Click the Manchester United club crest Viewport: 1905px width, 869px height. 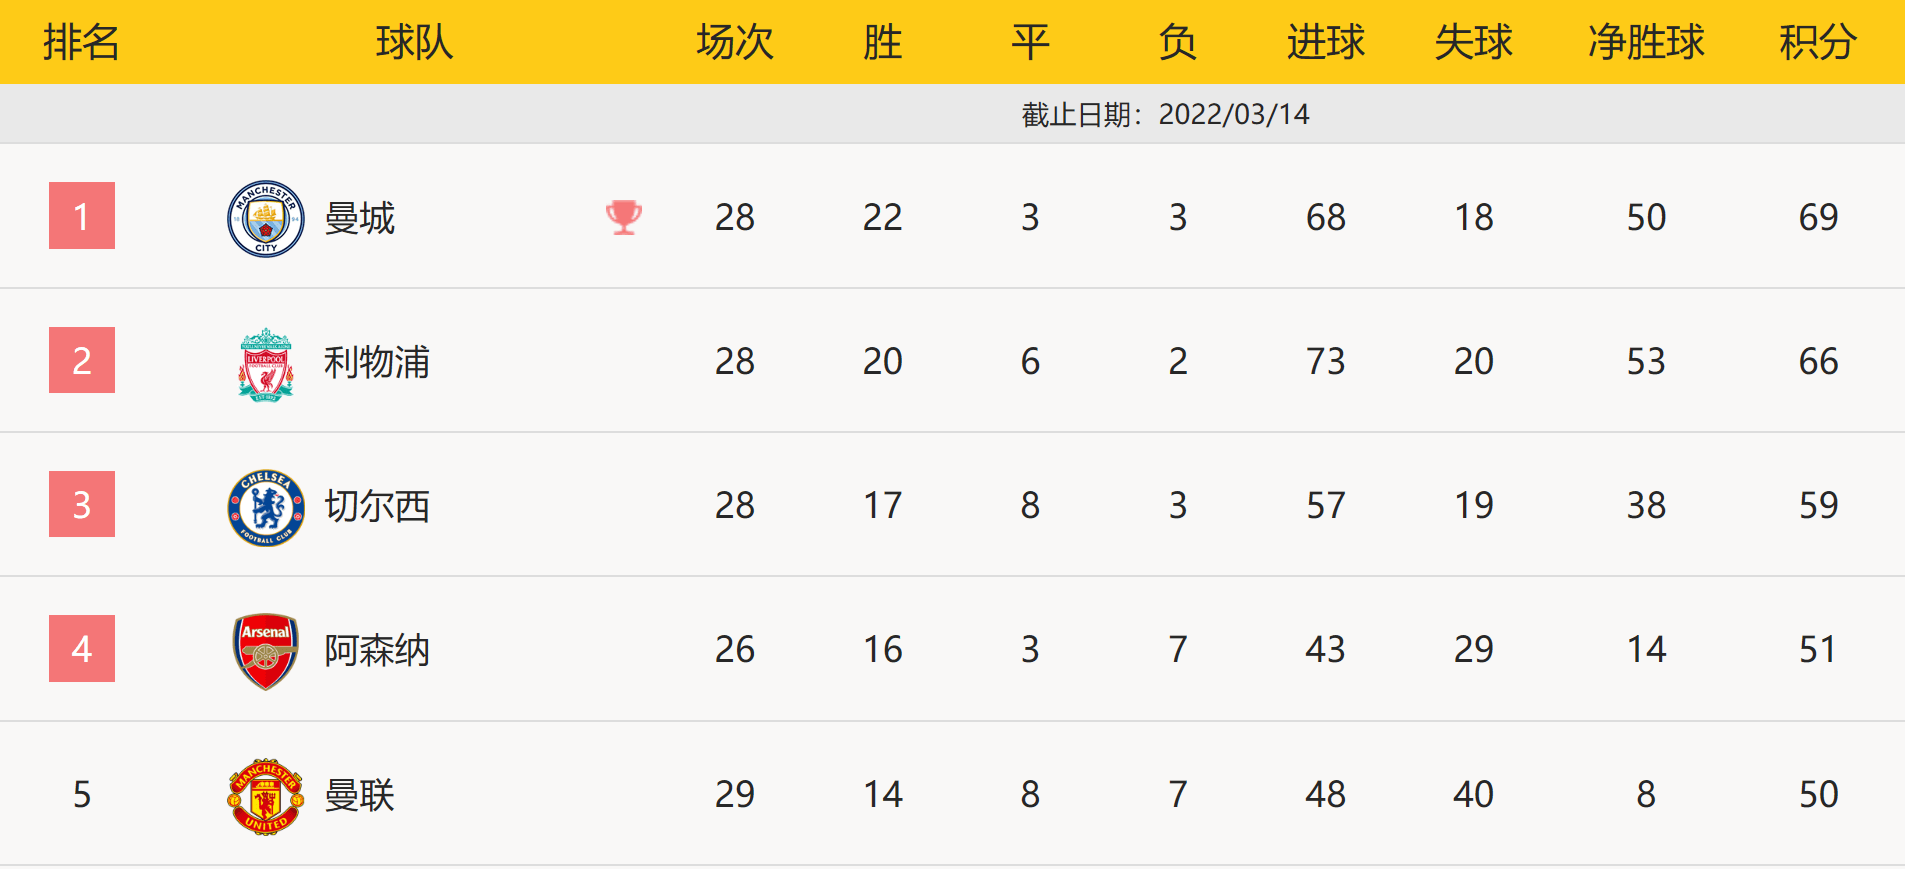(265, 796)
